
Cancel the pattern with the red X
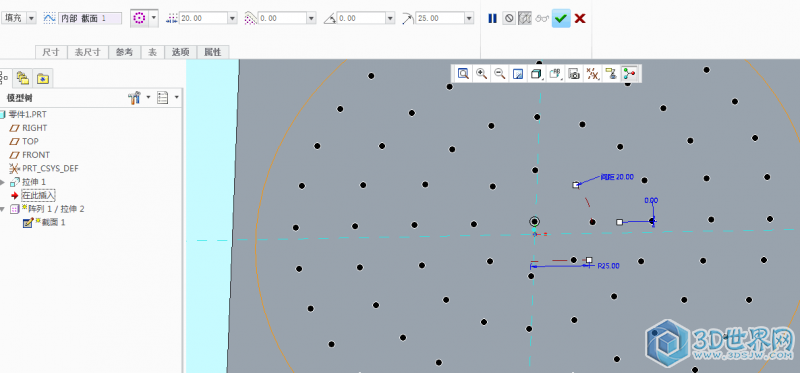coord(580,18)
